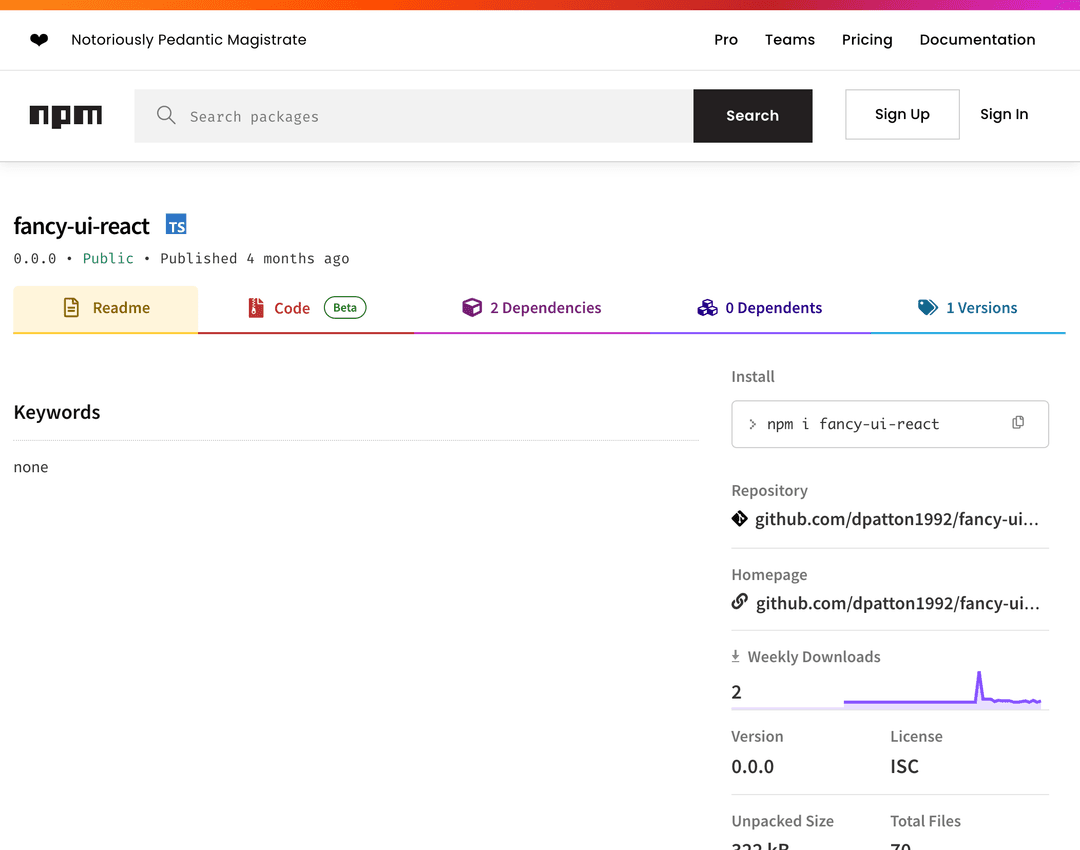Click the 'fancy-ui-react' package title

click(x=81, y=226)
